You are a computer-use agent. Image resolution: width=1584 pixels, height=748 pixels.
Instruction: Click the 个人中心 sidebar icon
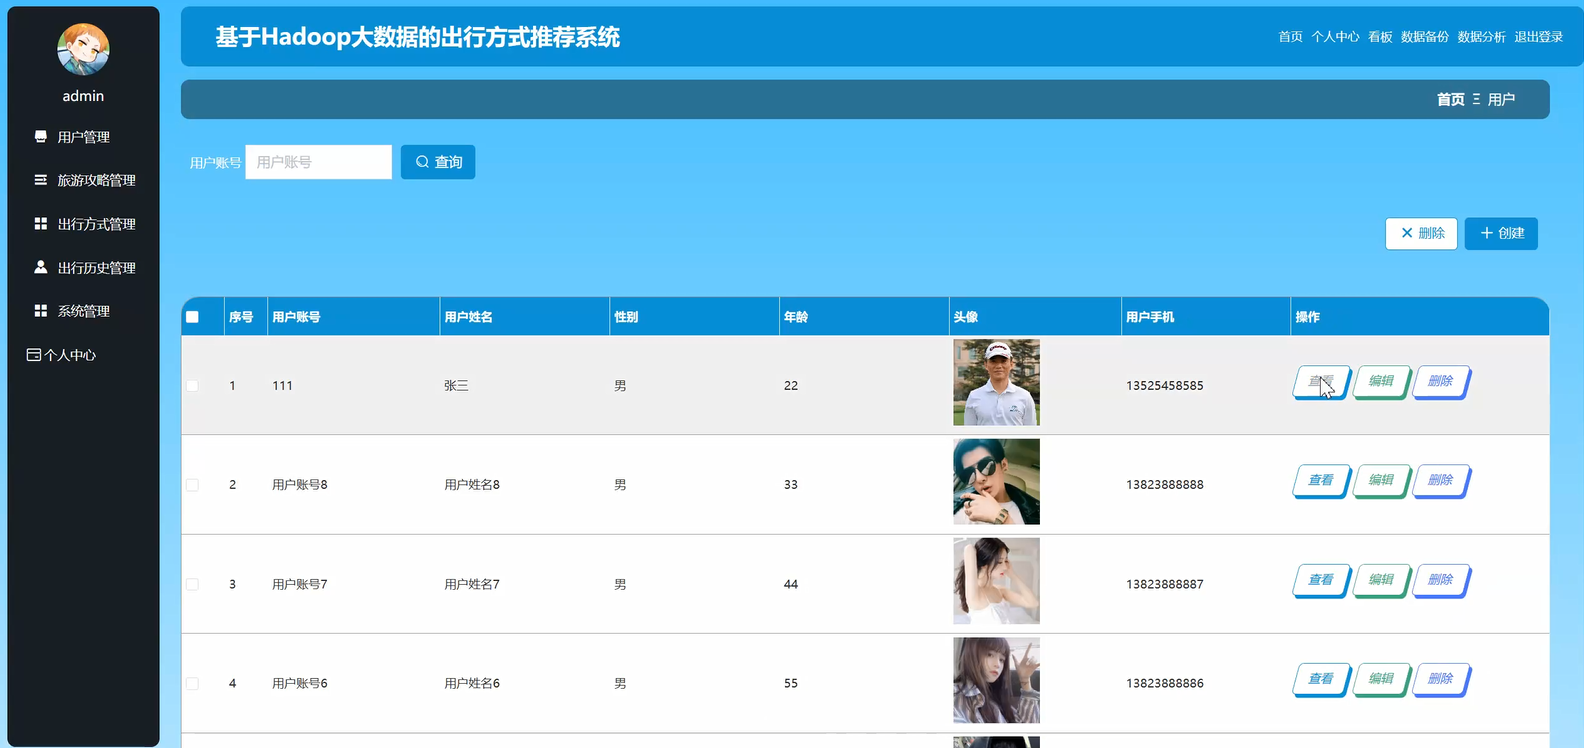pos(34,355)
